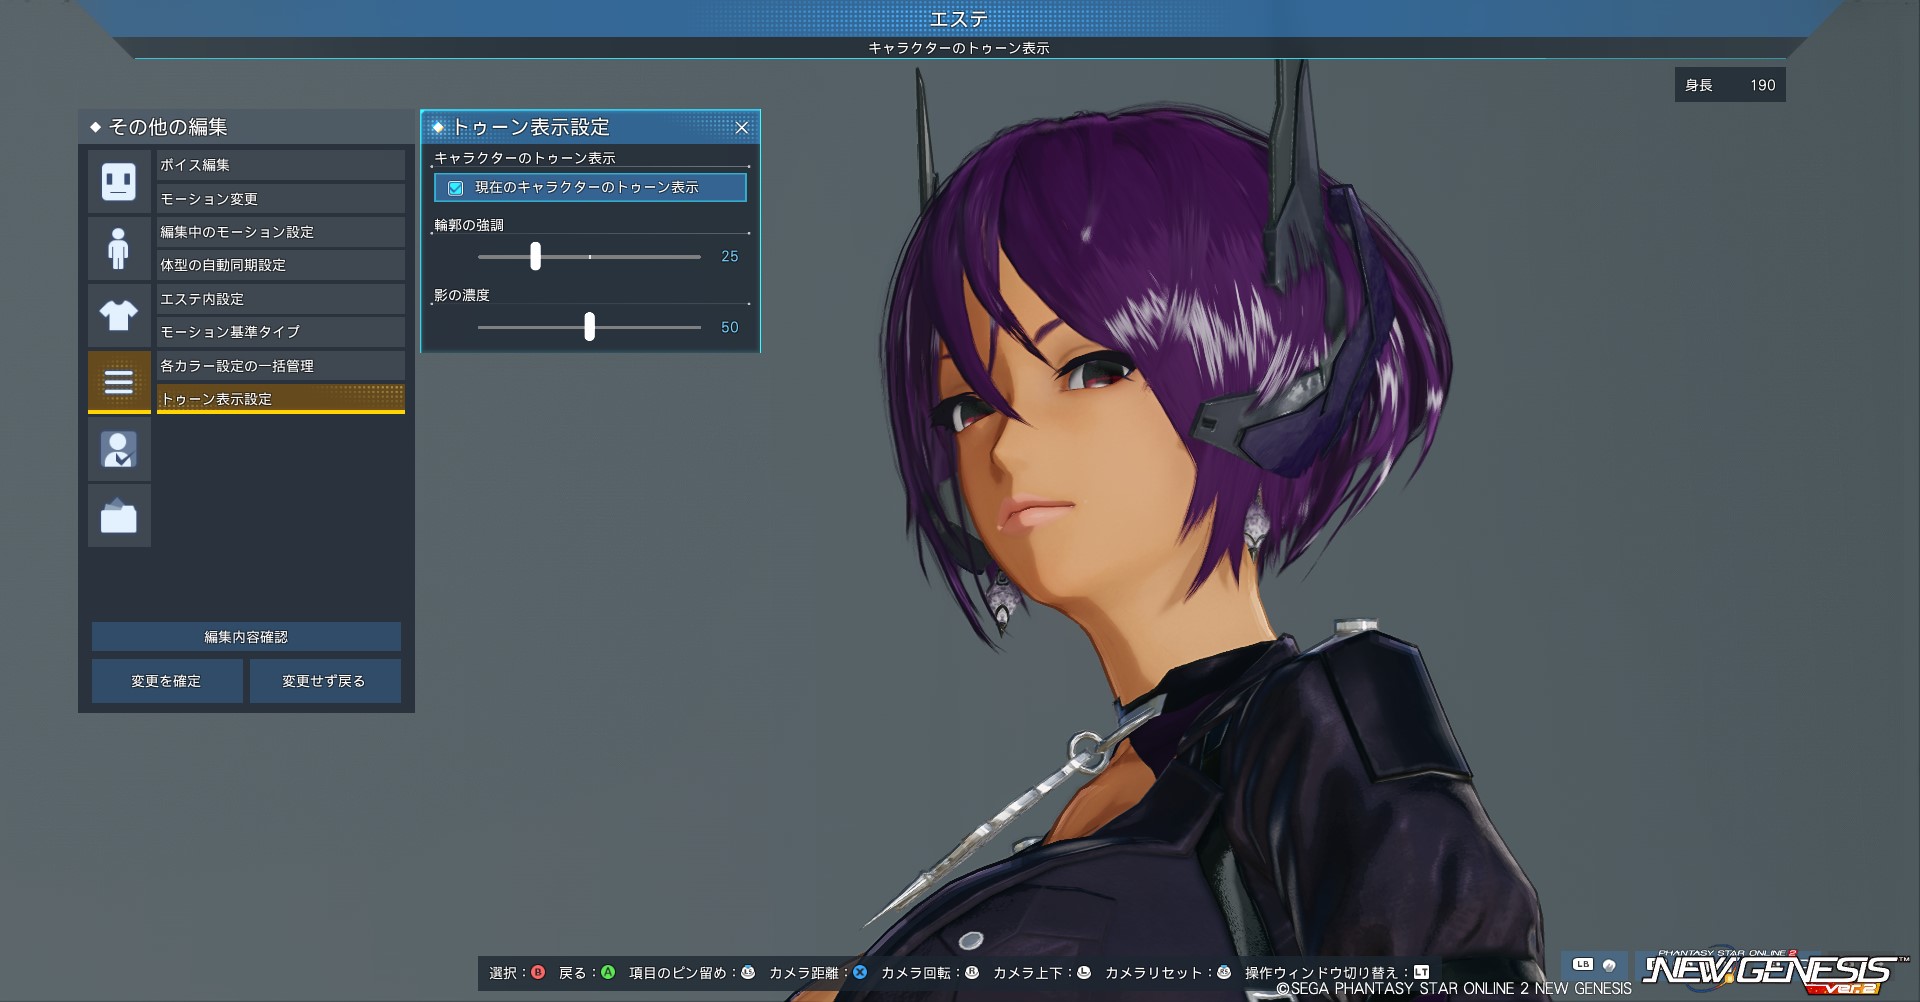
Task: Click the カメラ回転 stick hint icon
Action: point(972,972)
